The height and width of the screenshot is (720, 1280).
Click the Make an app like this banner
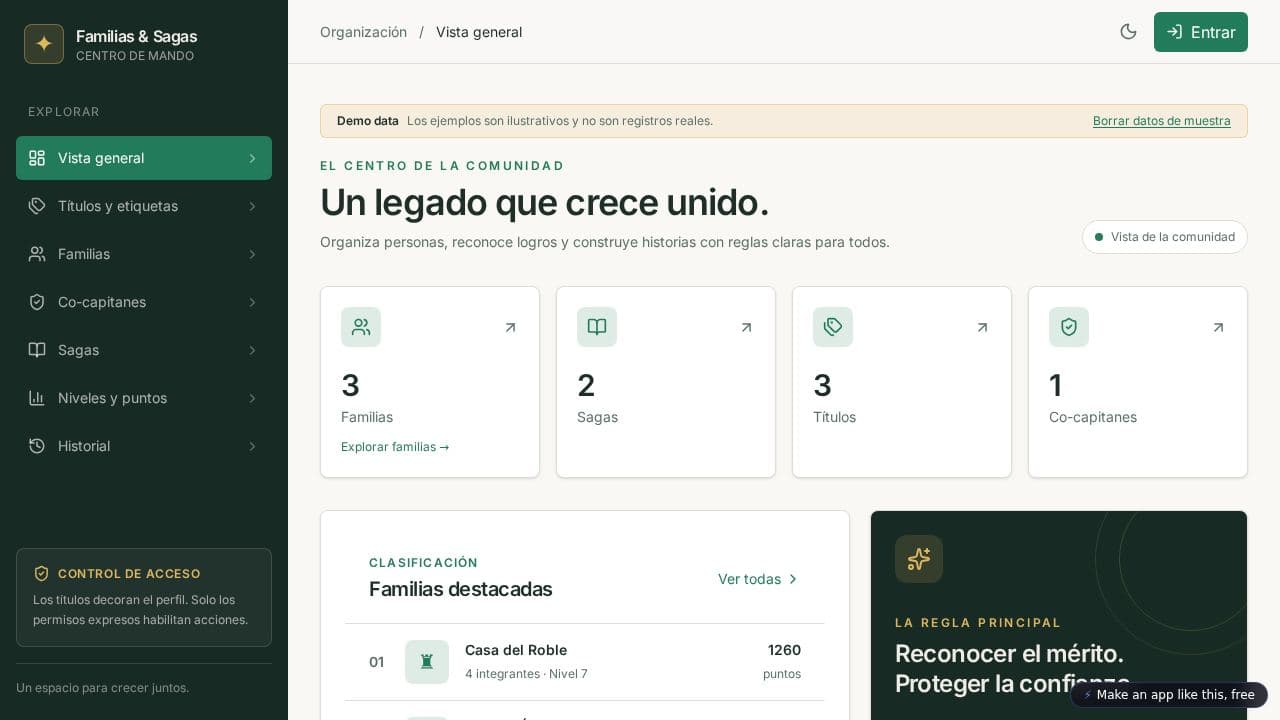tap(1169, 695)
